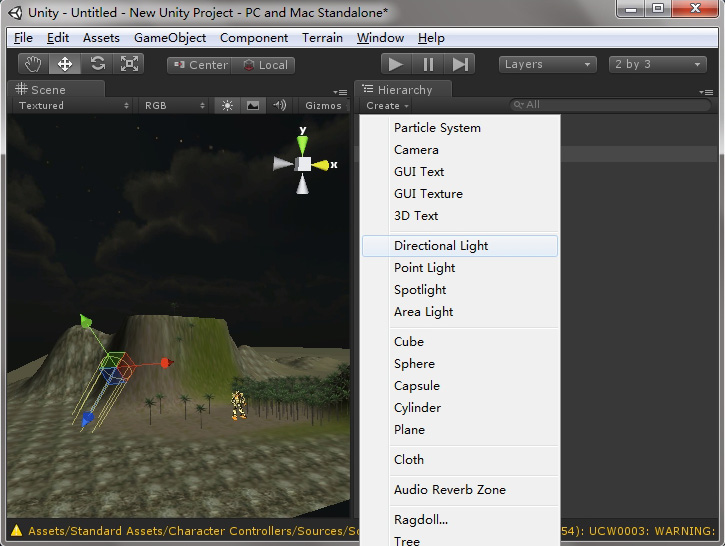The height and width of the screenshot is (546, 725).
Task: Switch to the Hierarchy tab
Action: [403, 89]
